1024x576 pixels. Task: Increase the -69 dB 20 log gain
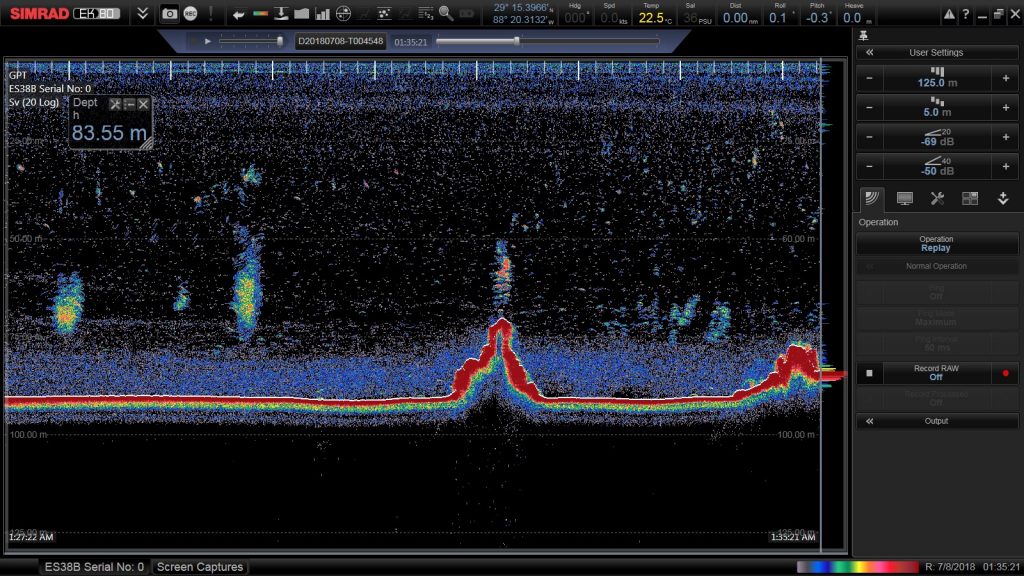[x=1006, y=137]
